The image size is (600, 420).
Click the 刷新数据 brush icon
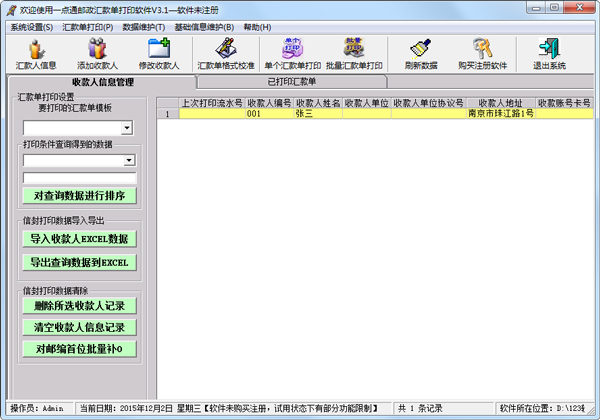pos(421,54)
